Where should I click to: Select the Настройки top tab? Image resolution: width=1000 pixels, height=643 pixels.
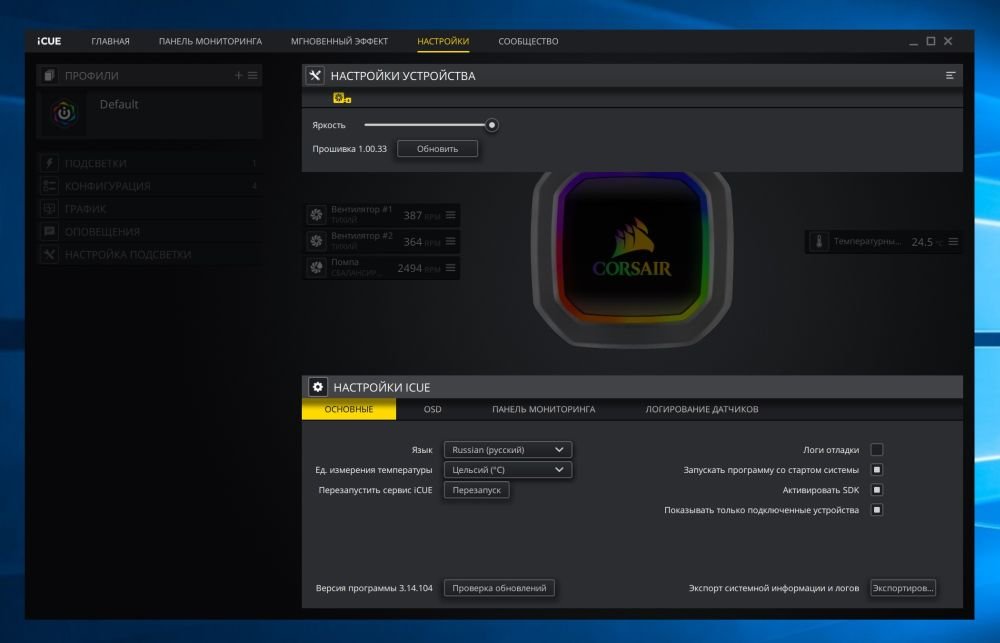443,41
